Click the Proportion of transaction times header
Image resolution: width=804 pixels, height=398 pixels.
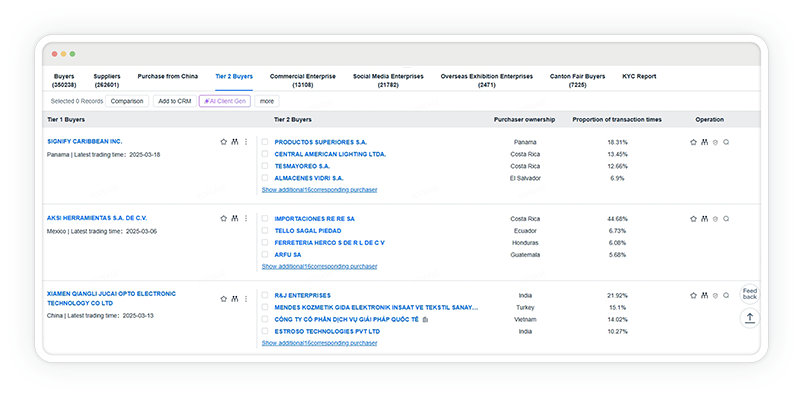click(x=617, y=120)
